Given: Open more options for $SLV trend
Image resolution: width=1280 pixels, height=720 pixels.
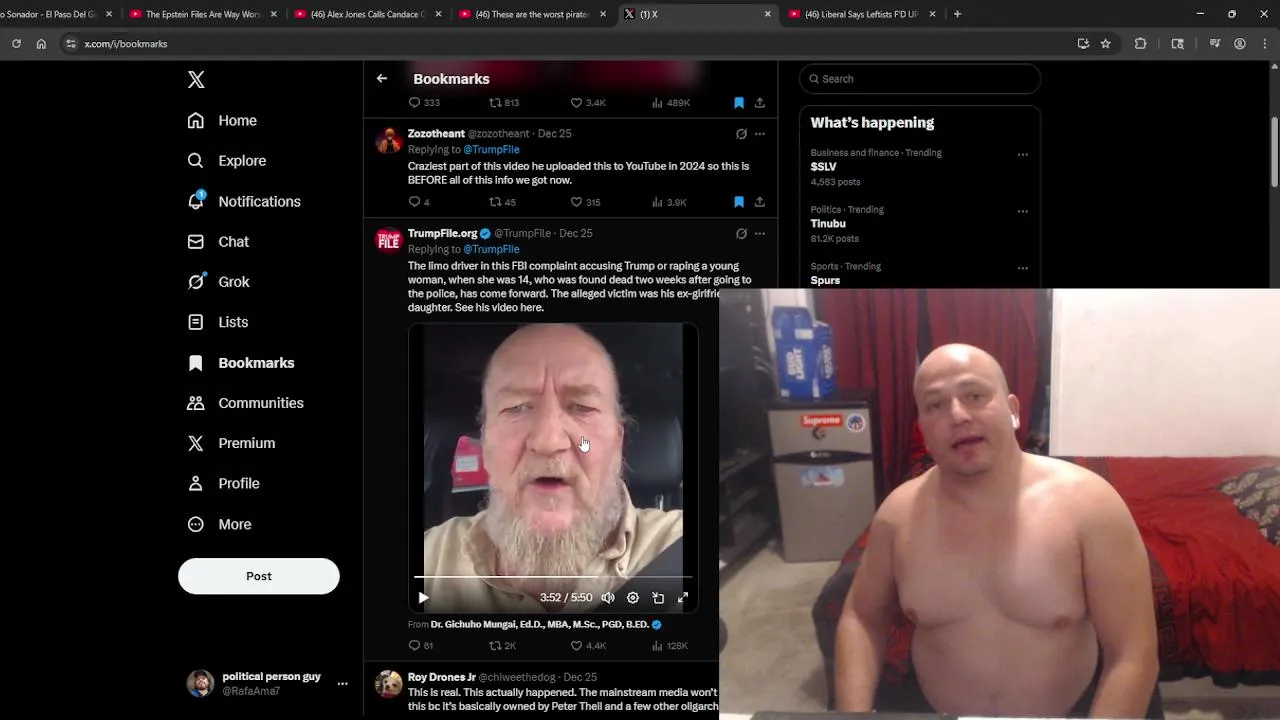Looking at the screenshot, I should tap(1023, 155).
